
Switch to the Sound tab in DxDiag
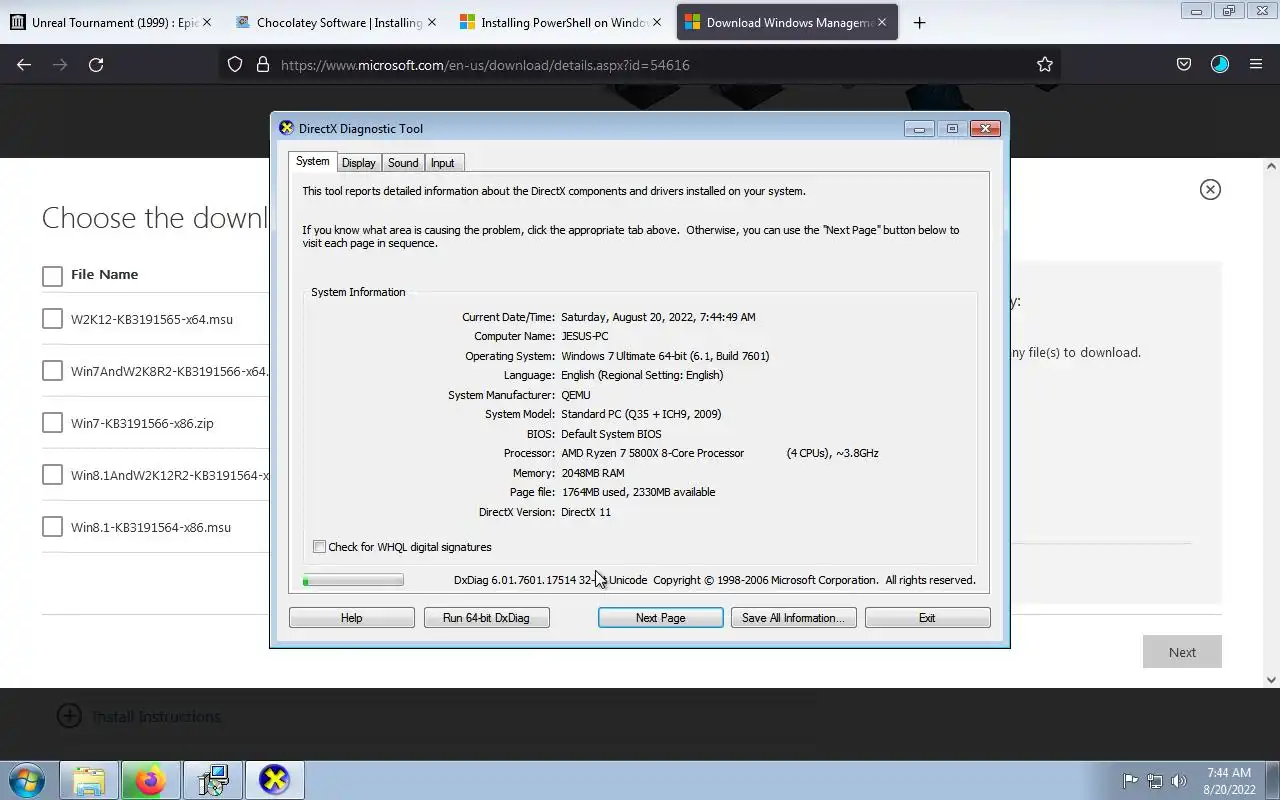click(x=403, y=163)
